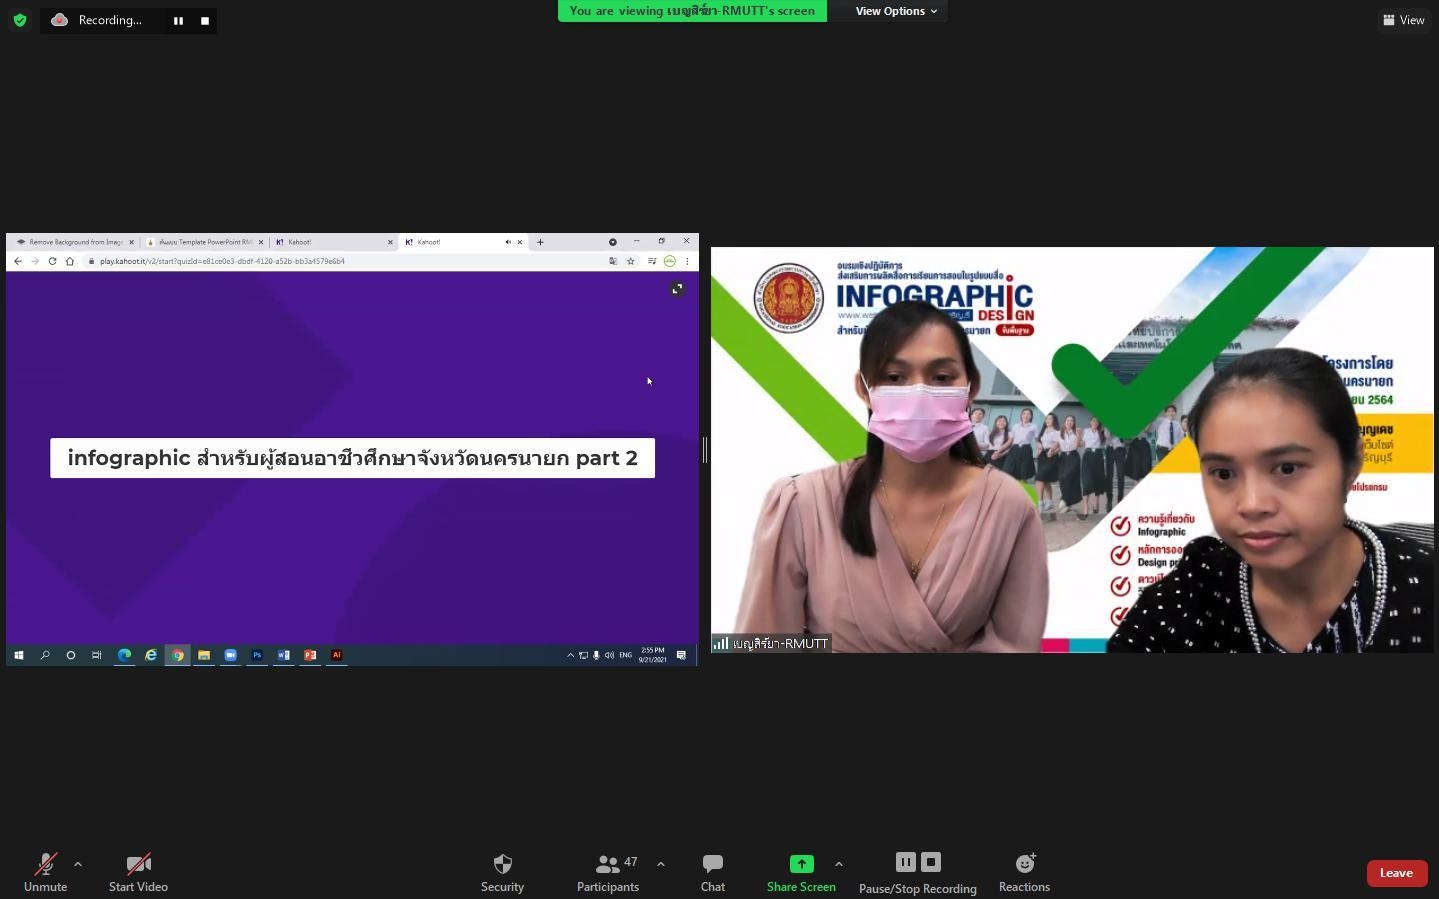Close the Remove Background tab
This screenshot has height=899, width=1439.
coord(131,242)
